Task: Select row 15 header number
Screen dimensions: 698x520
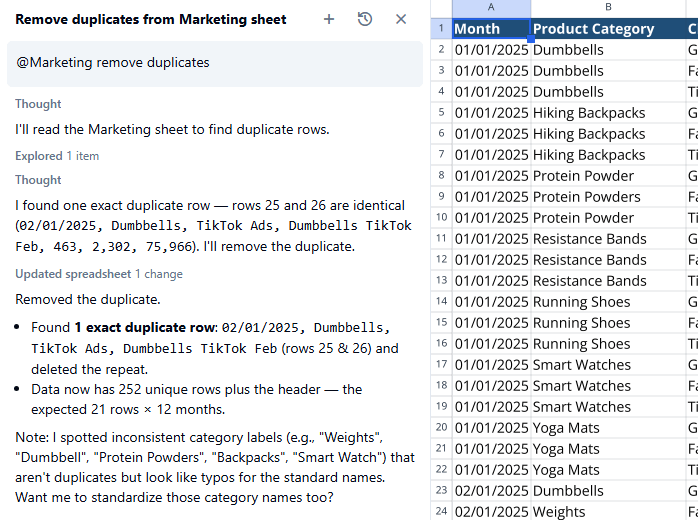Action: [x=441, y=322]
